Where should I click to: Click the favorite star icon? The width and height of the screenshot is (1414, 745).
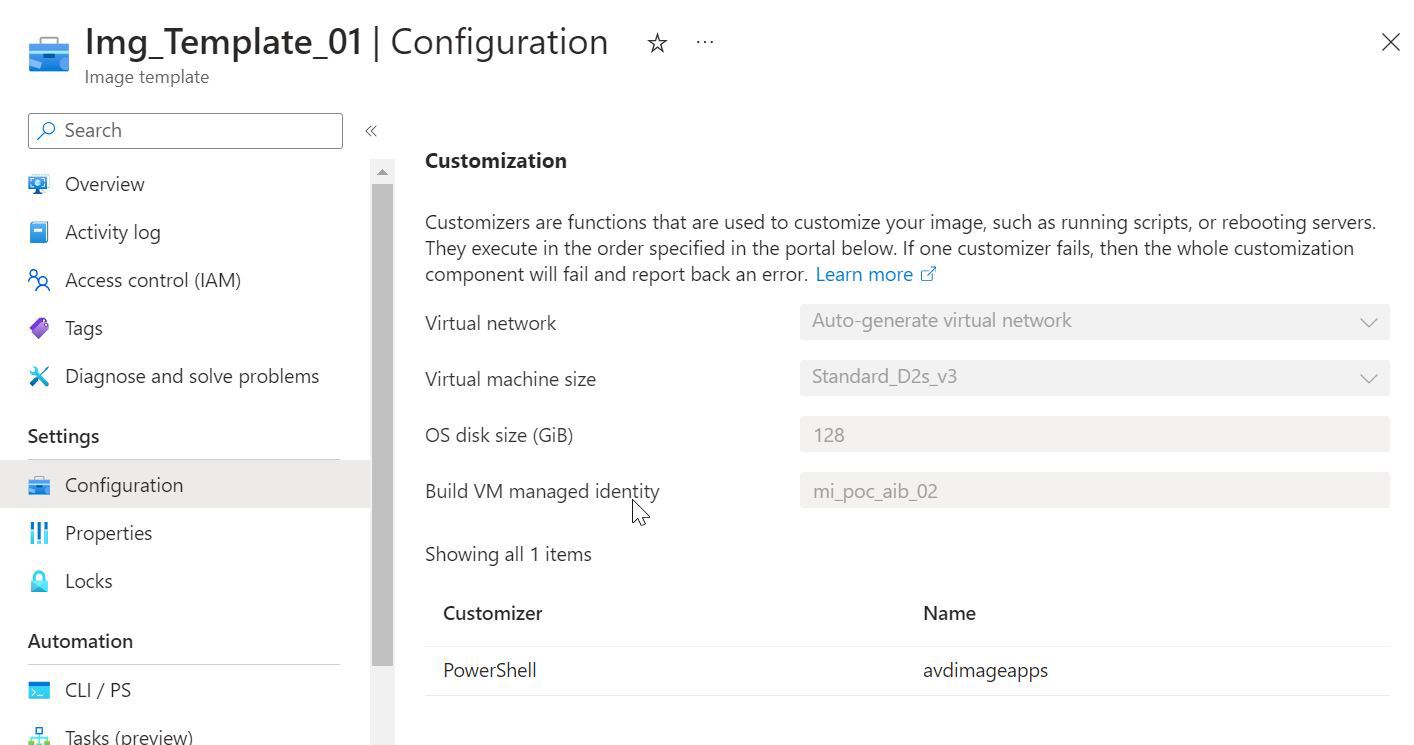click(657, 43)
